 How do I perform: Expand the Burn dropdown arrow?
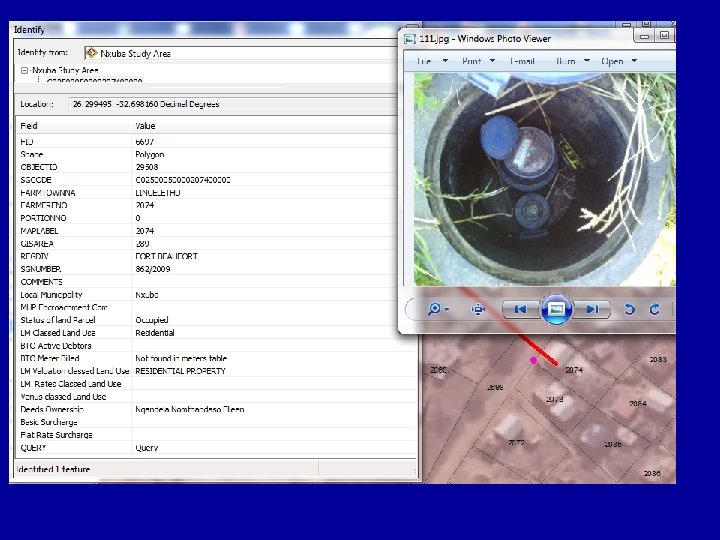[587, 61]
